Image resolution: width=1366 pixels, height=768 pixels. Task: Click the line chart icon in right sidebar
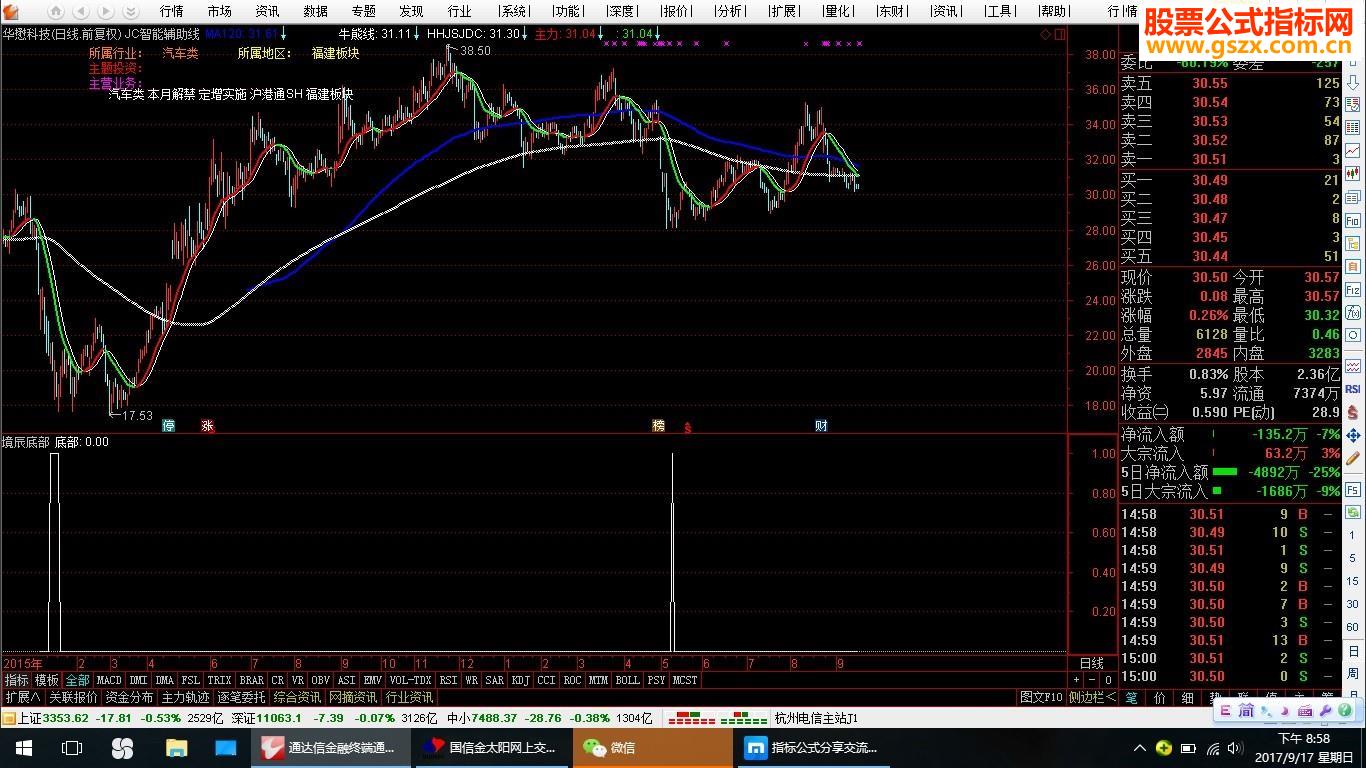point(1353,151)
